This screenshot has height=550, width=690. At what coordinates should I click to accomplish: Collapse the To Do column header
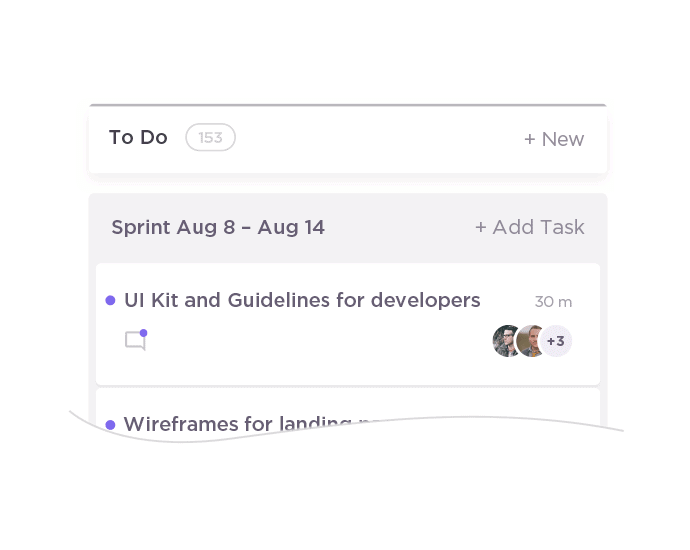click(138, 137)
